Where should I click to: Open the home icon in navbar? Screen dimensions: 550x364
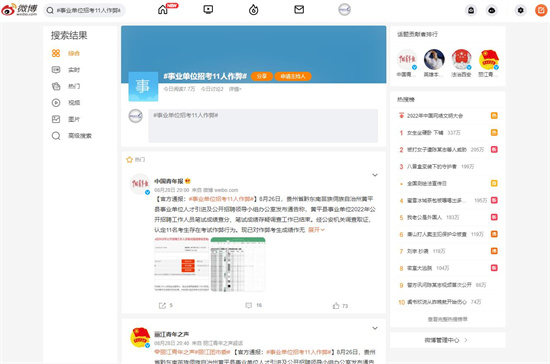point(163,9)
